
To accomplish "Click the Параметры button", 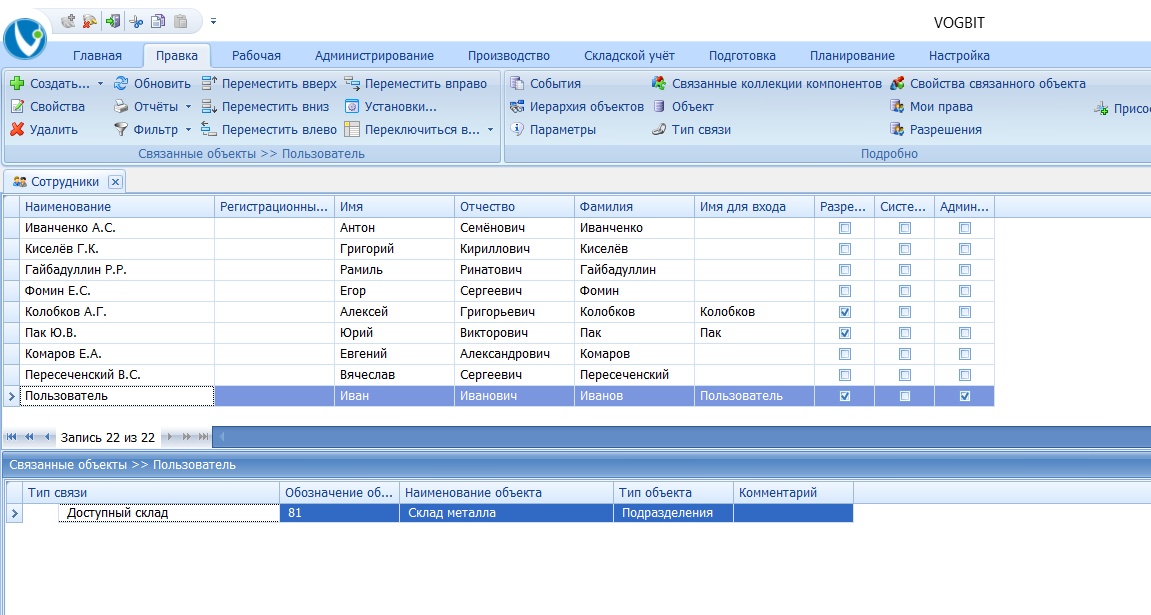I will (563, 130).
